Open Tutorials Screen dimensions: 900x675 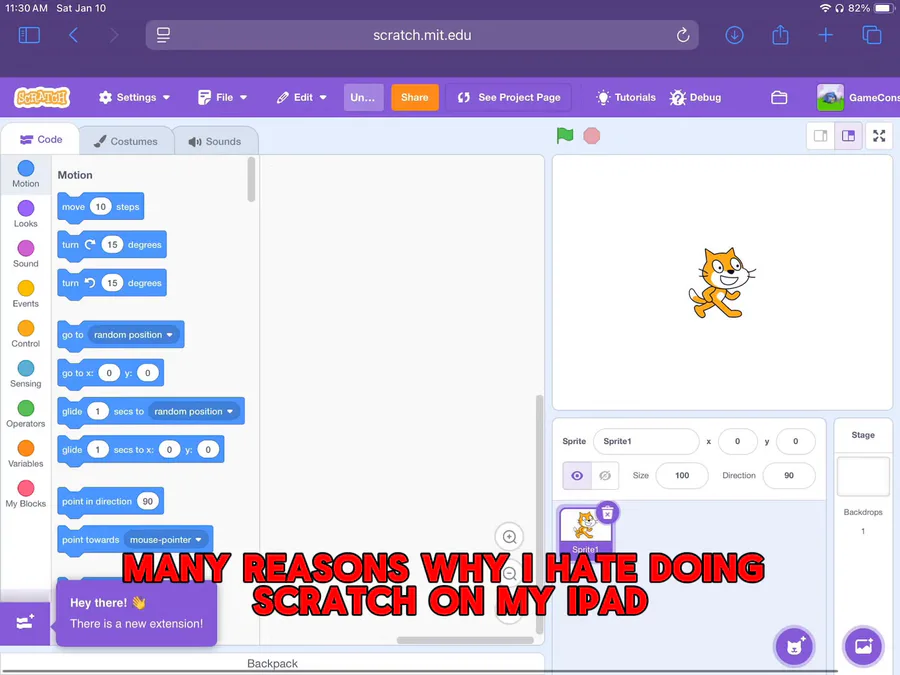[626, 98]
